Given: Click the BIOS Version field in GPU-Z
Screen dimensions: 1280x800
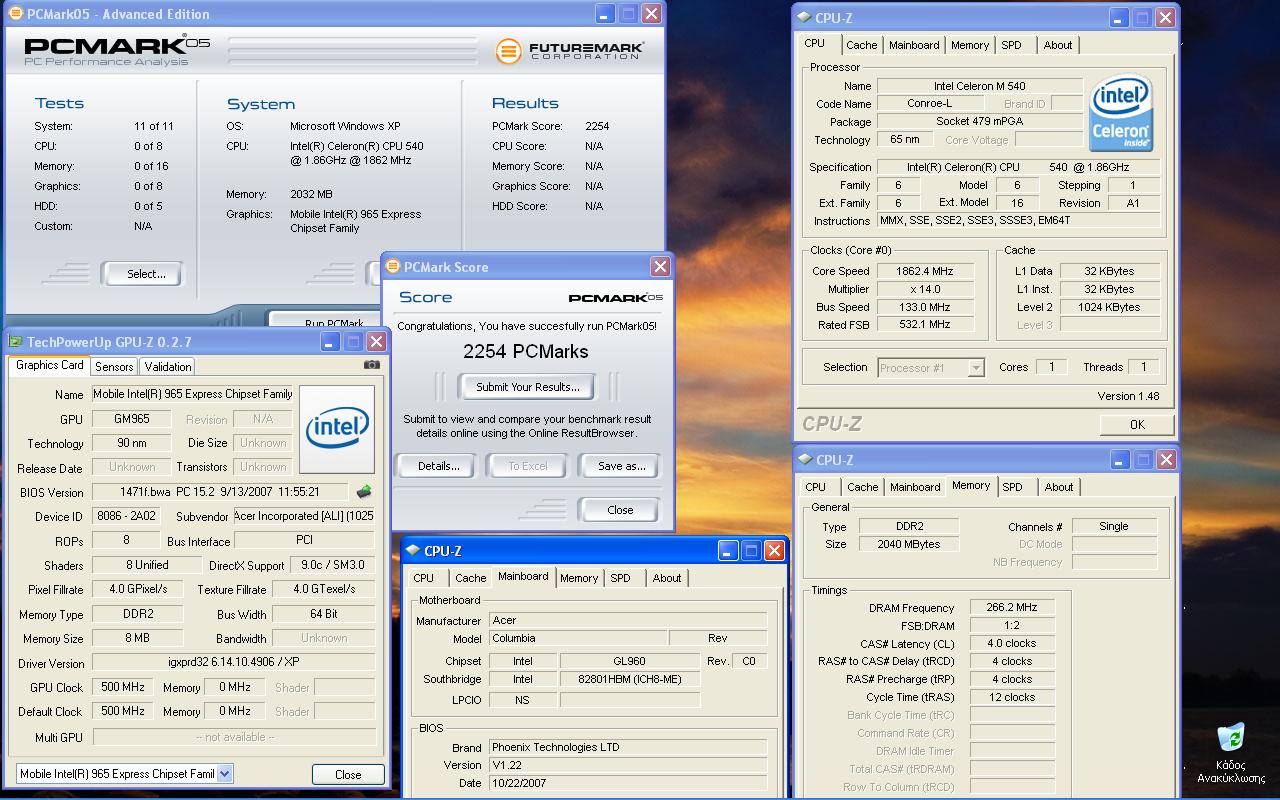Looking at the screenshot, I should point(222,492).
